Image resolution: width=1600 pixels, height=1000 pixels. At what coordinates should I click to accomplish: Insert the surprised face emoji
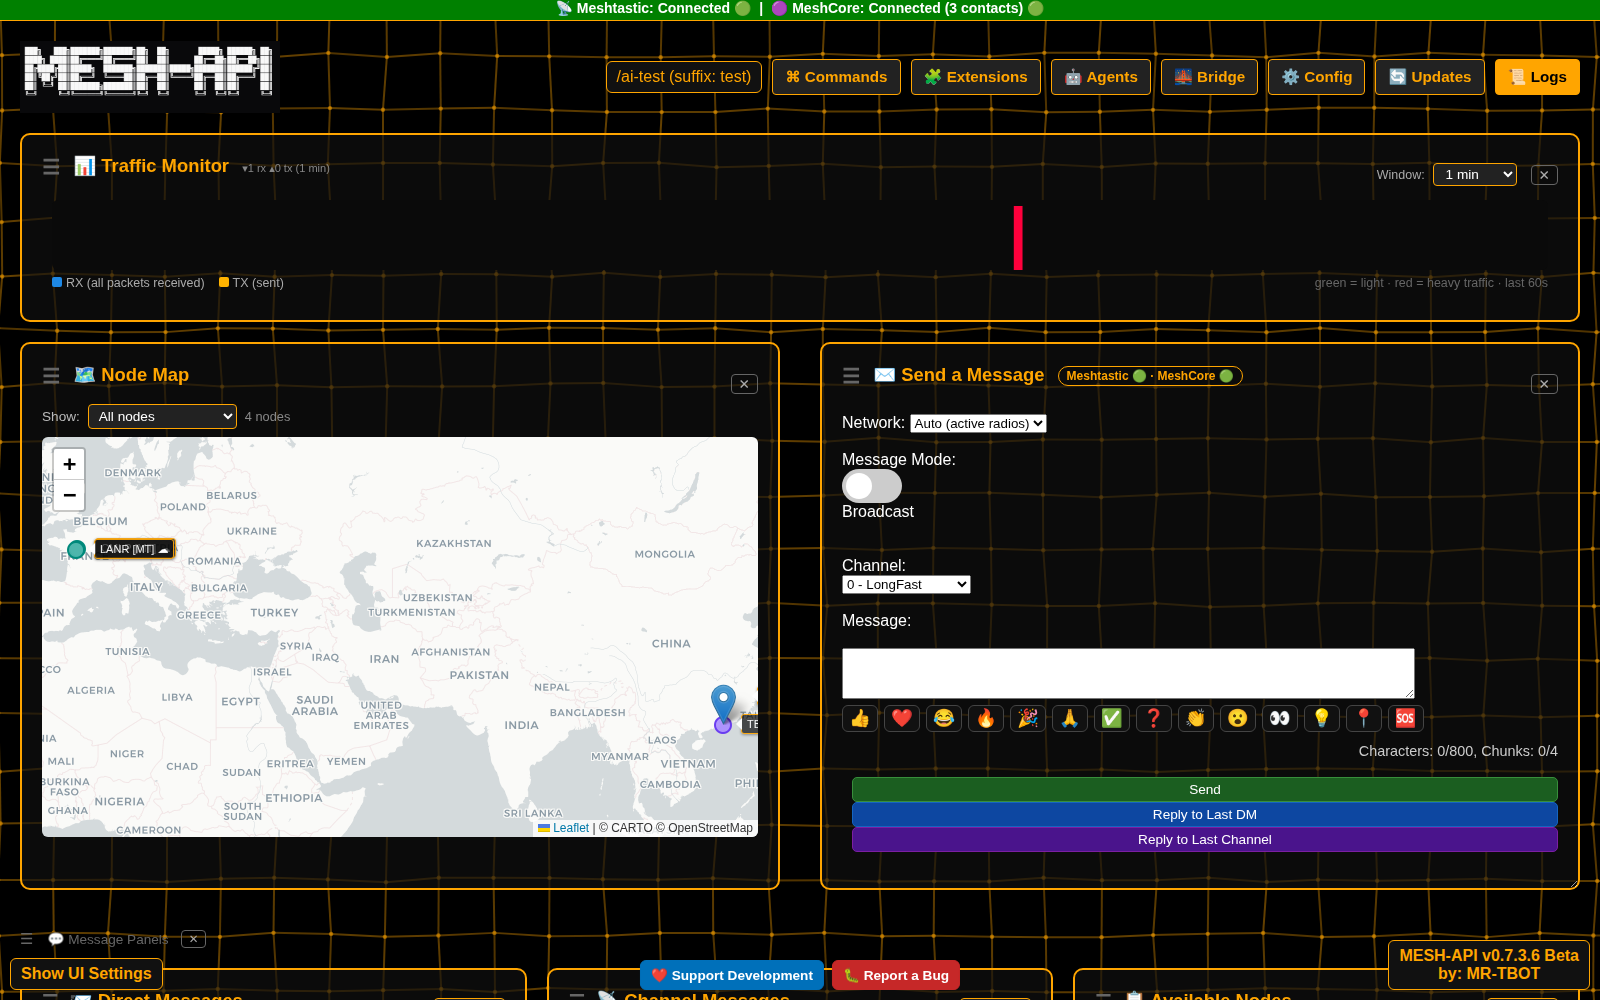[x=1238, y=718]
